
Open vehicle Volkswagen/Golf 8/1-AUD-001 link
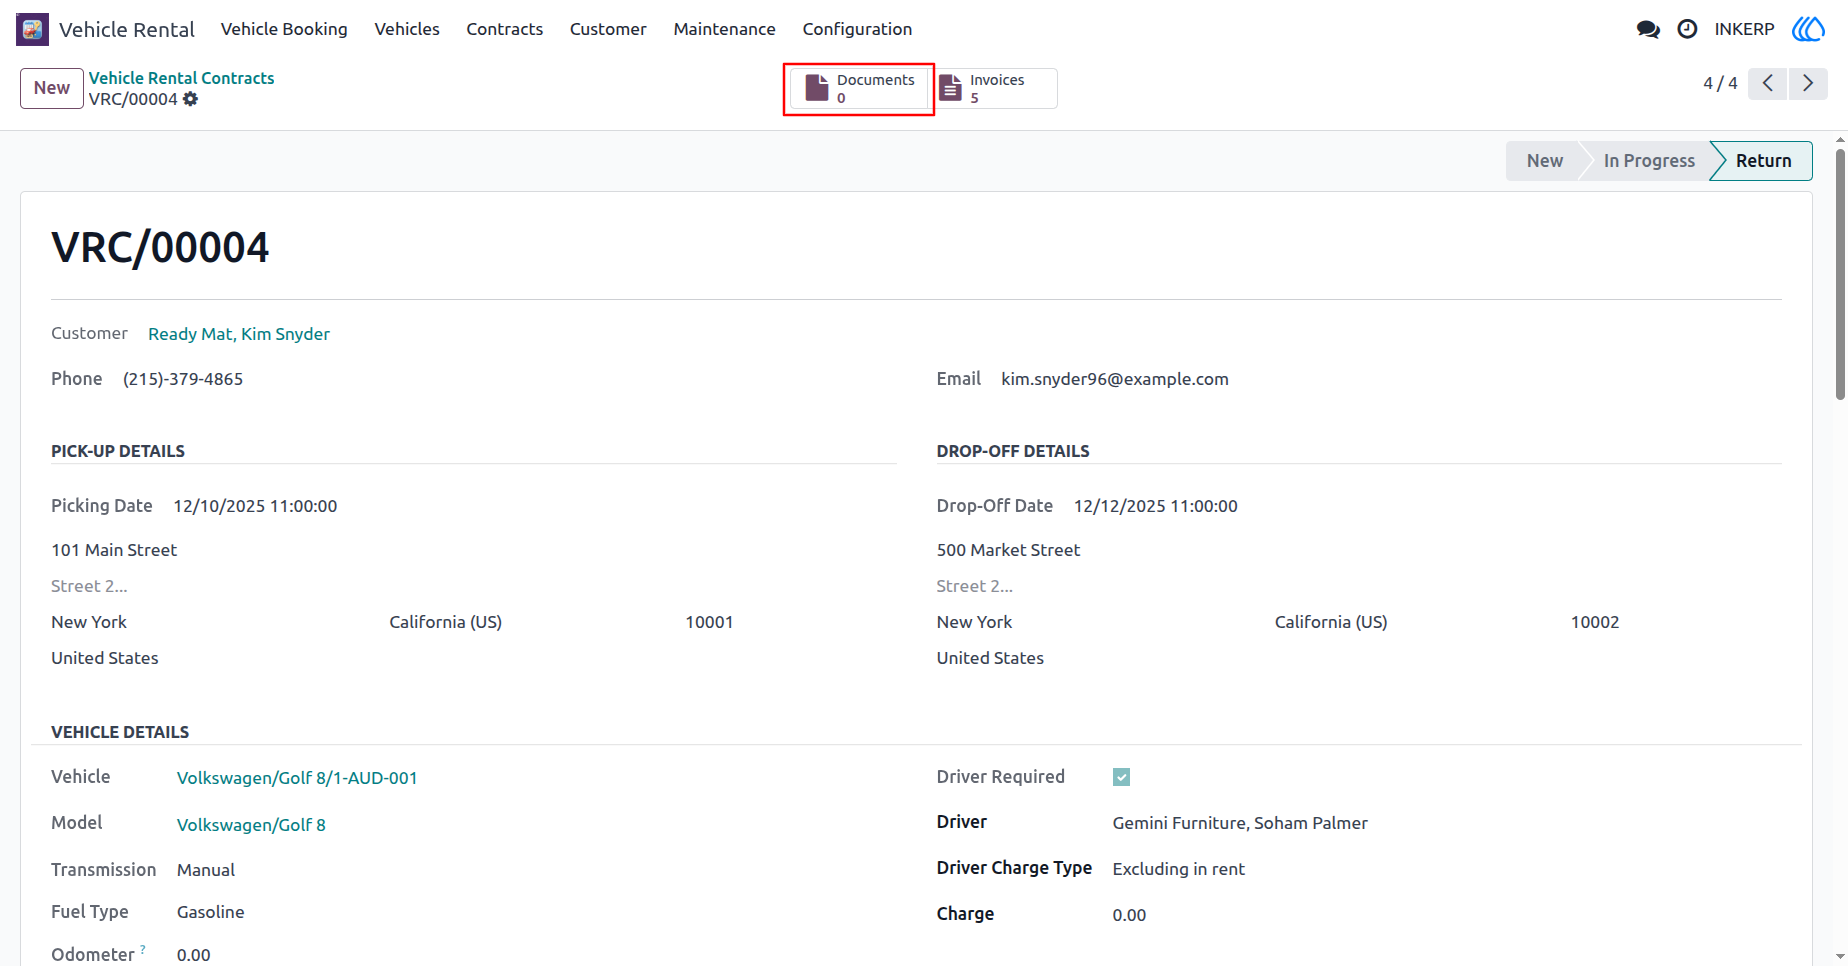tap(297, 778)
